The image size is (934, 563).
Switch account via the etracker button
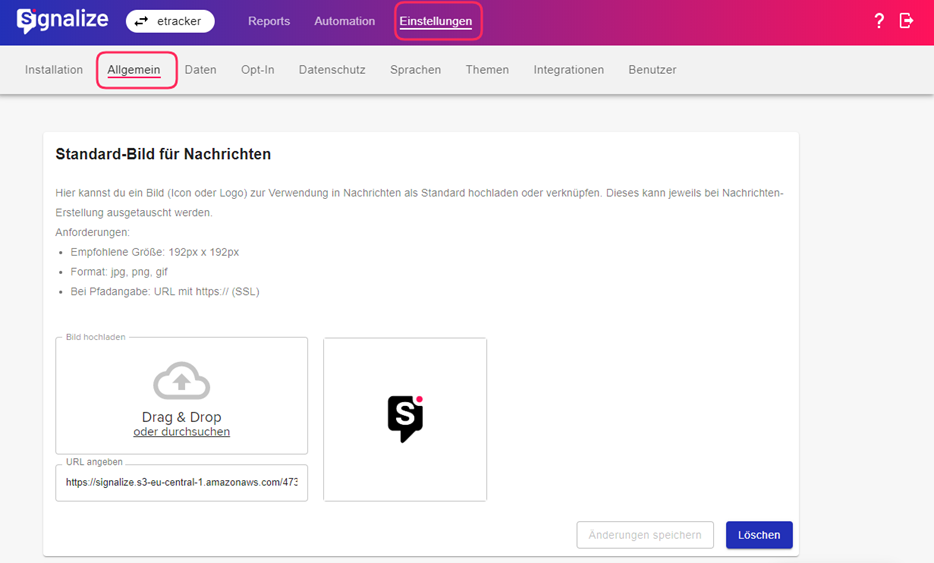pos(170,21)
